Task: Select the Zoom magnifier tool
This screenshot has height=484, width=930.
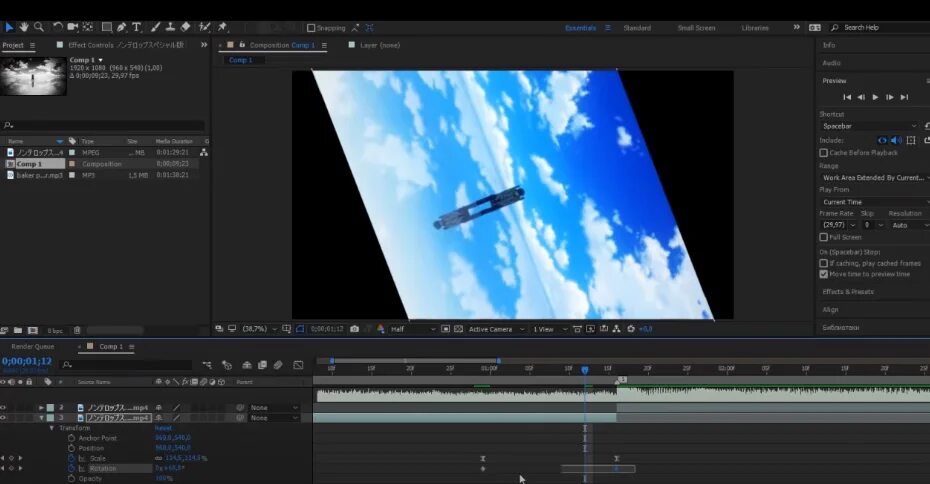Action: 39,27
